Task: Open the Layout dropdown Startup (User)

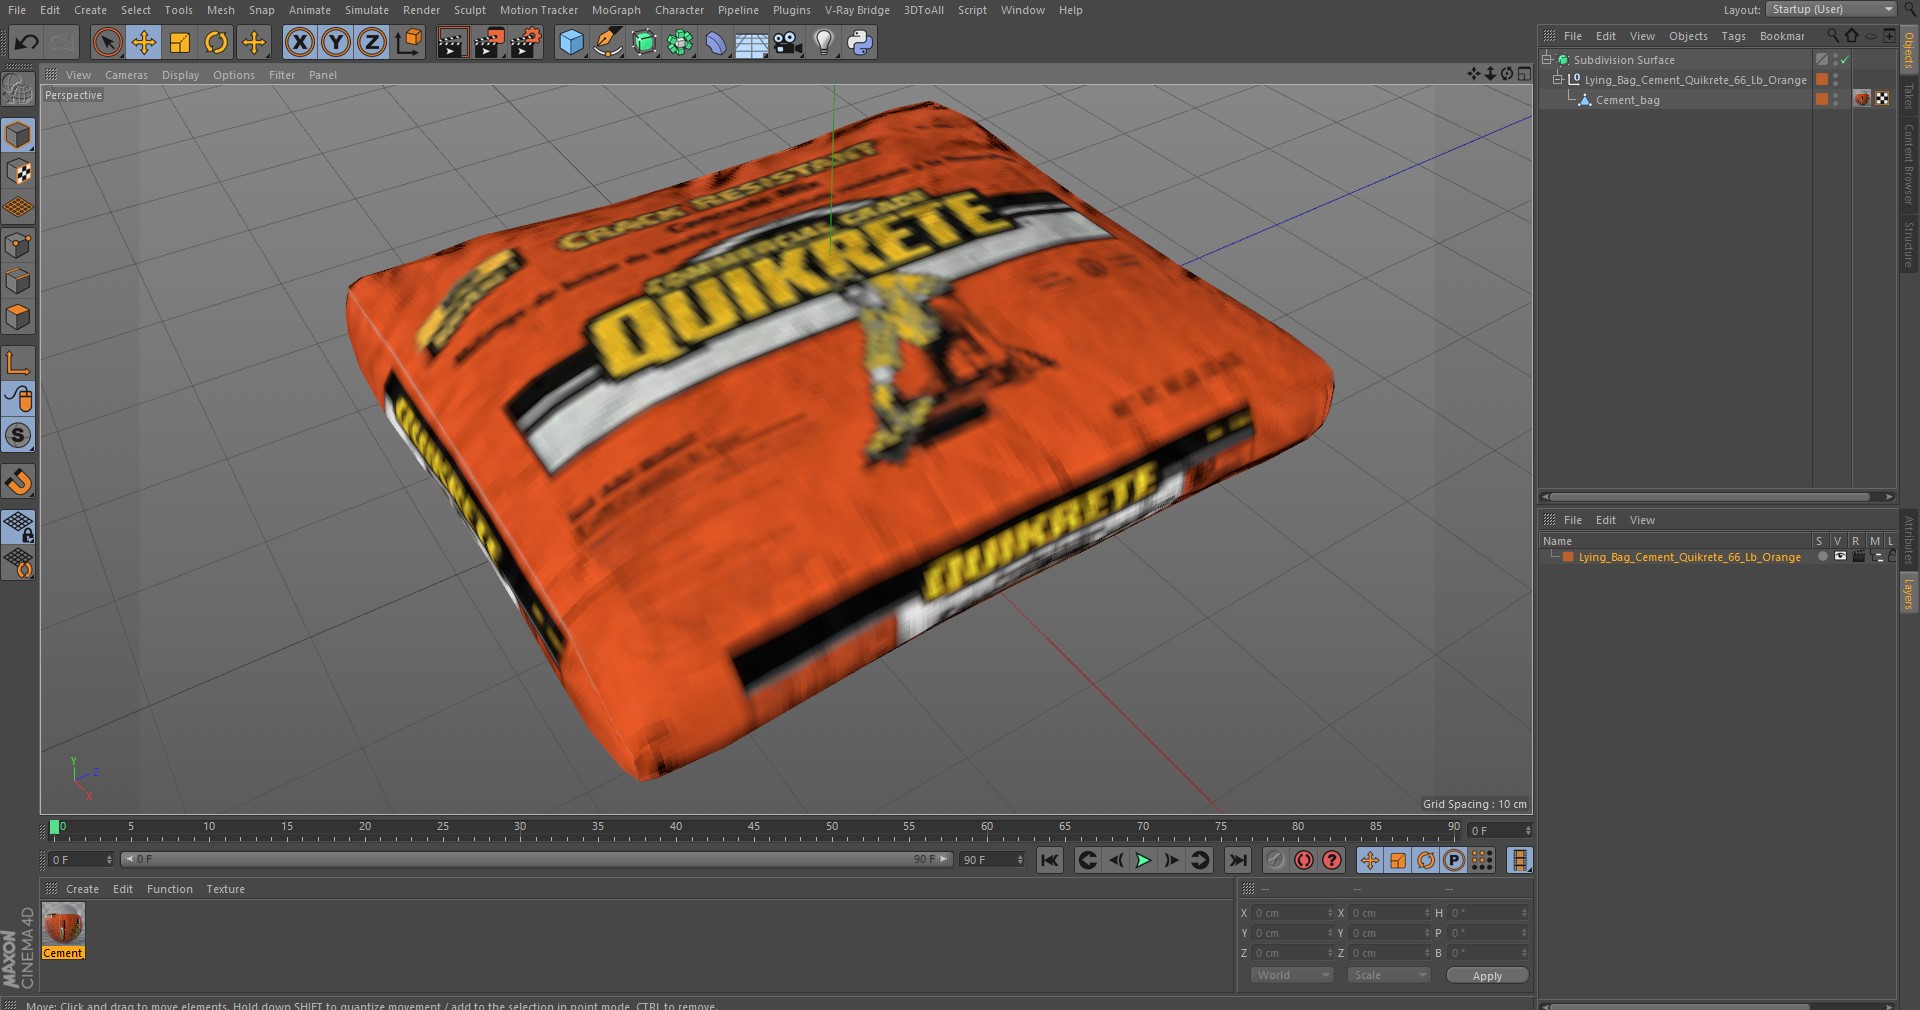Action: pyautogui.click(x=1830, y=9)
